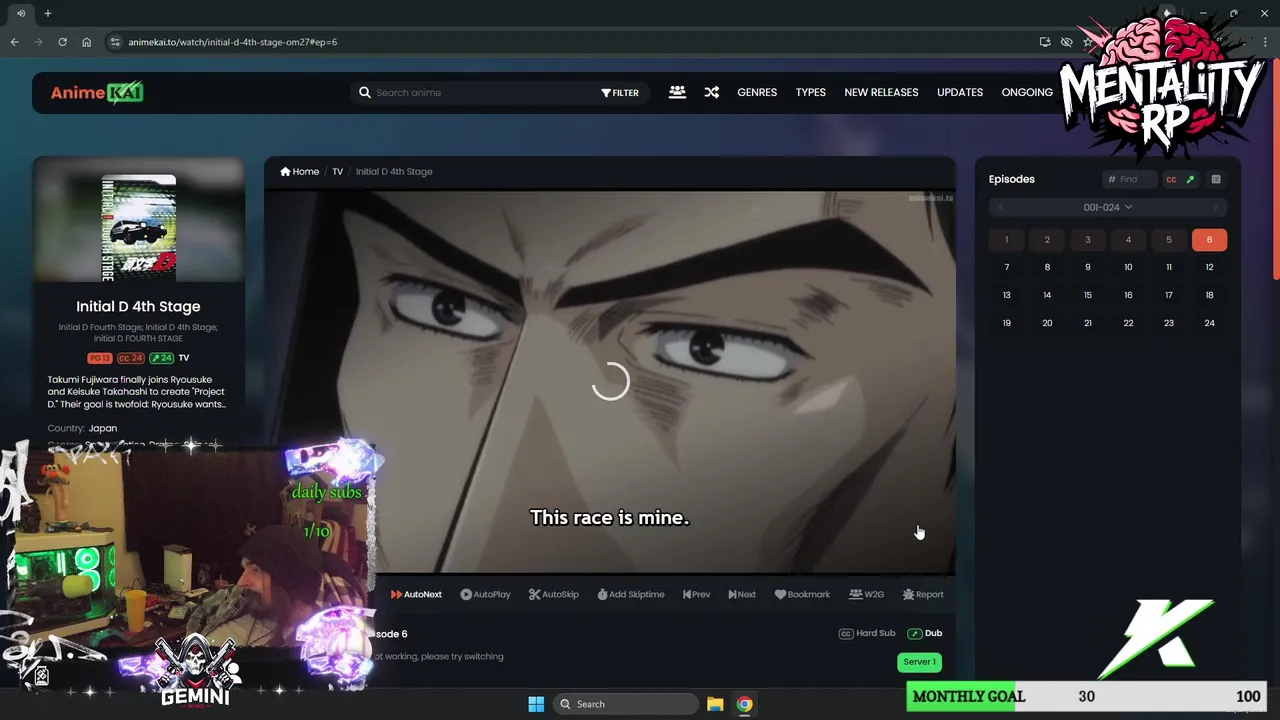Report an issue with the bug icon
This screenshot has width=1280, height=720.
(923, 594)
